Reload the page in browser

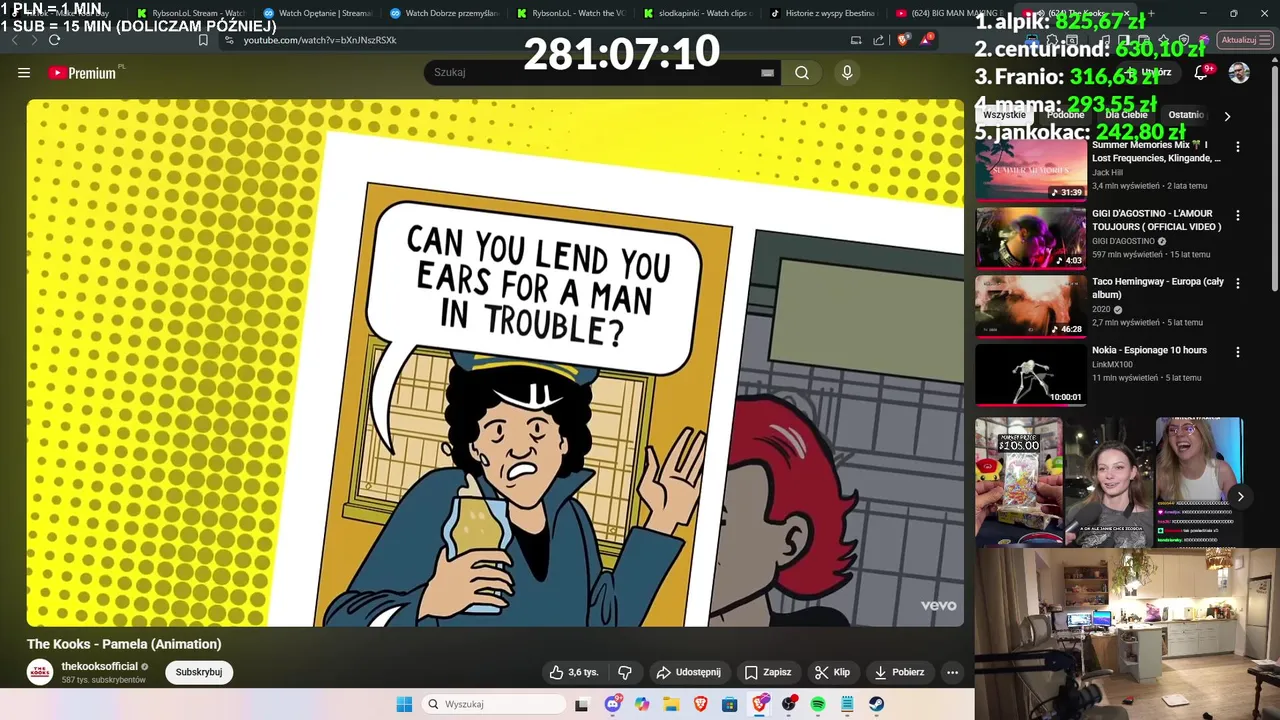[54, 40]
